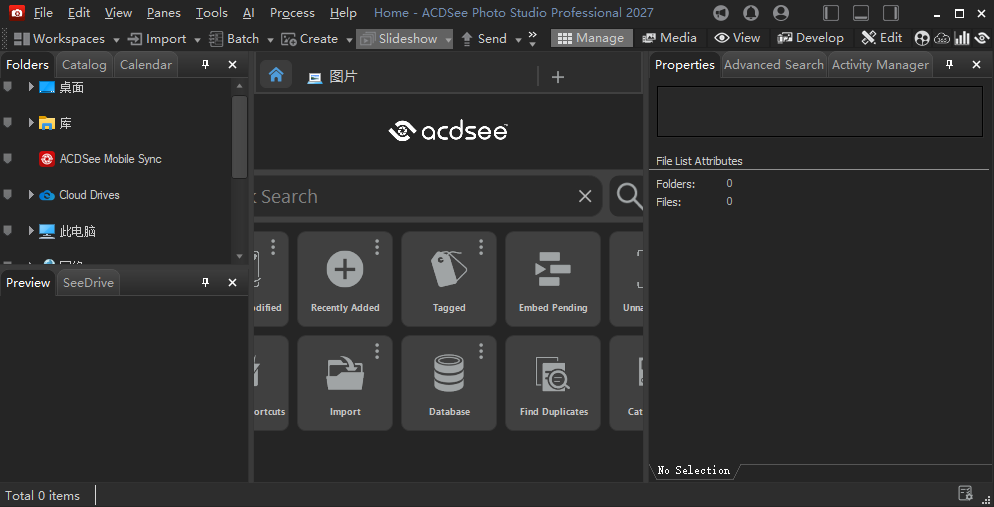Screen dimensions: 994x507
Task: Open the Tagged tile
Action: click(449, 279)
